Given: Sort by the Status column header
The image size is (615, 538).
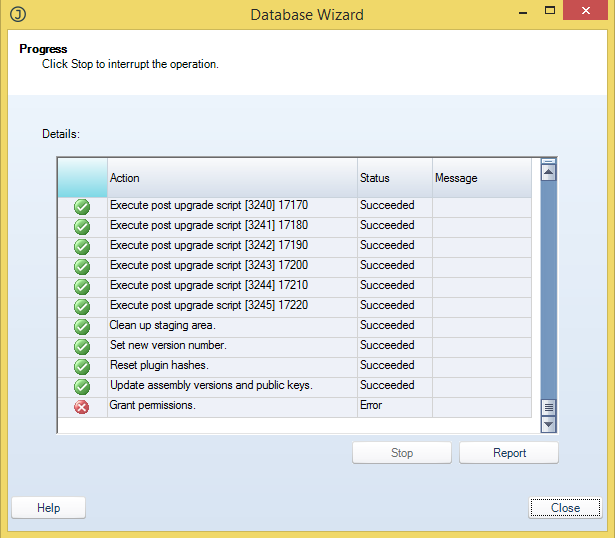Looking at the screenshot, I should pyautogui.click(x=394, y=178).
